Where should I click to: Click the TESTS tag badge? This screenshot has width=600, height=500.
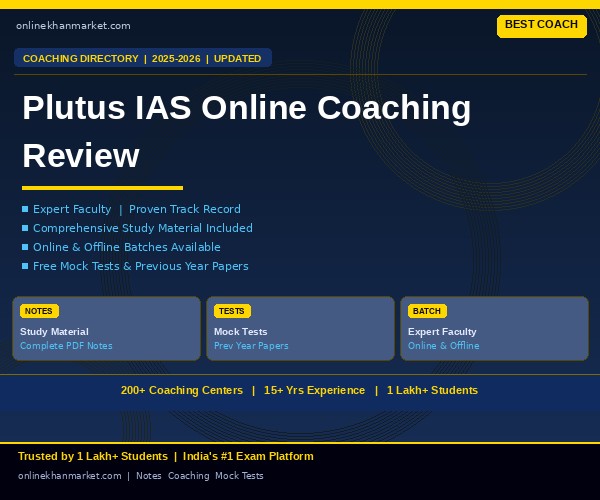(232, 311)
